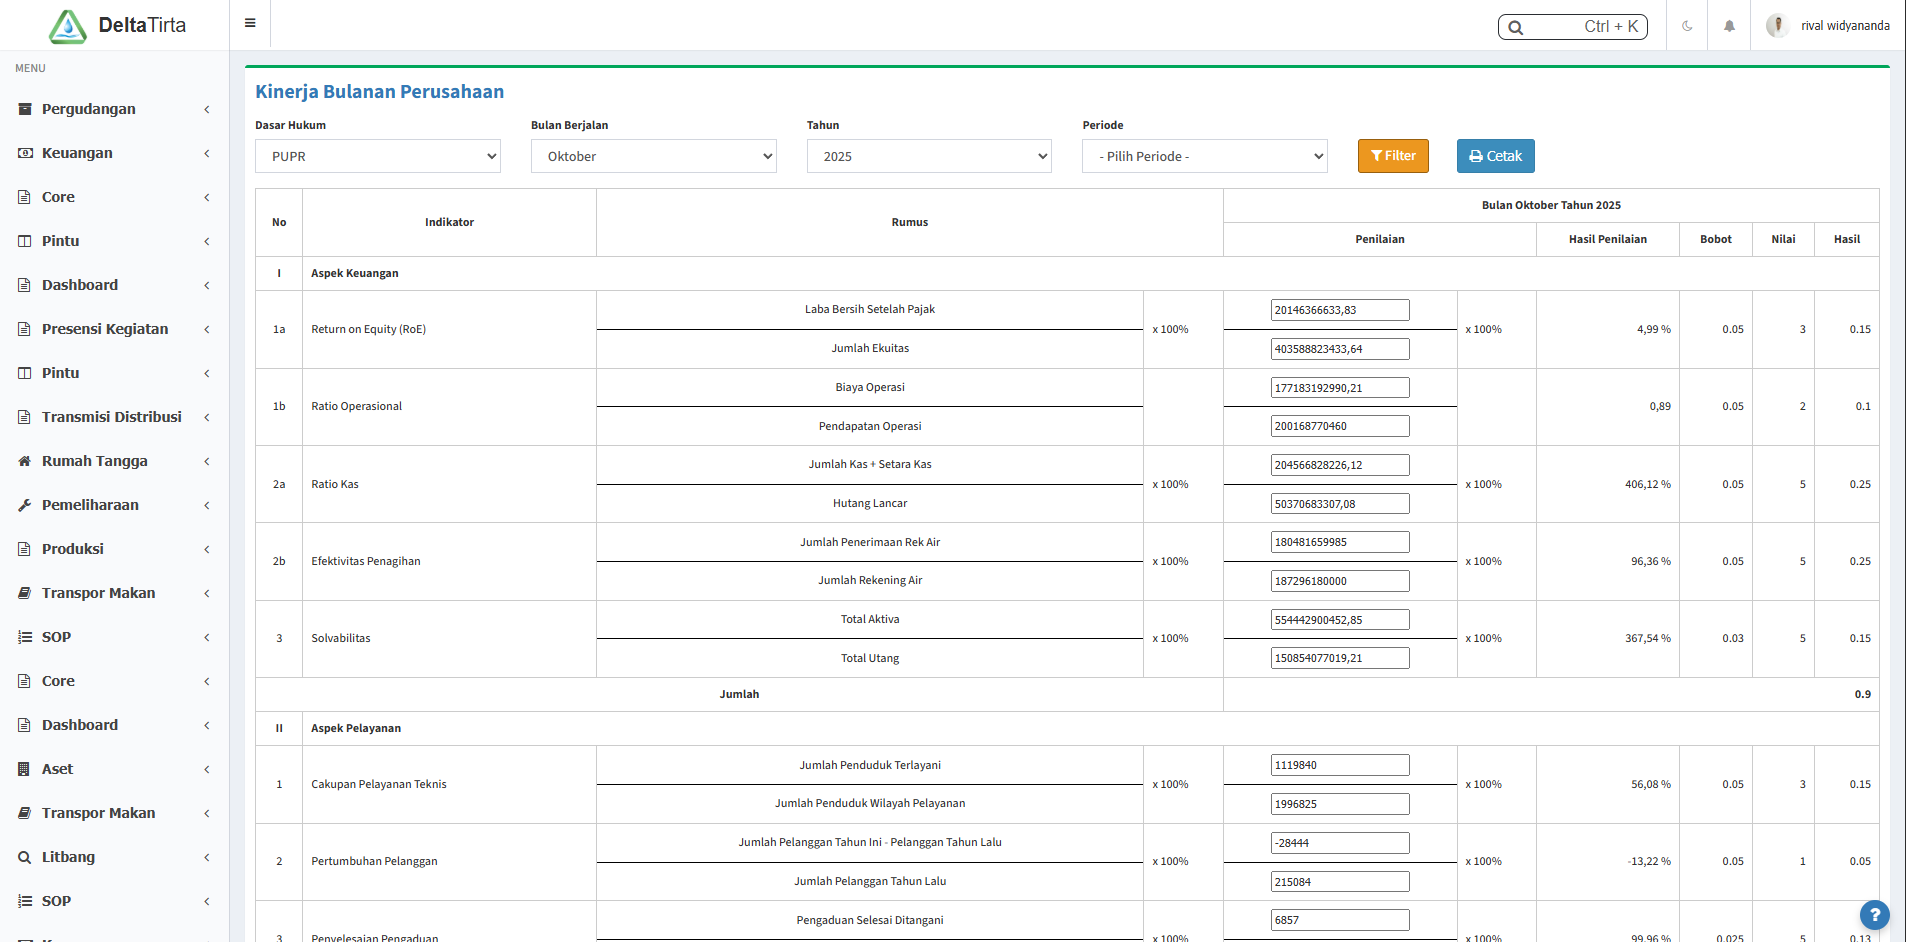Image resolution: width=1906 pixels, height=942 pixels.
Task: Click the Laba Bersih Setelah Pajak input field
Action: point(1340,310)
